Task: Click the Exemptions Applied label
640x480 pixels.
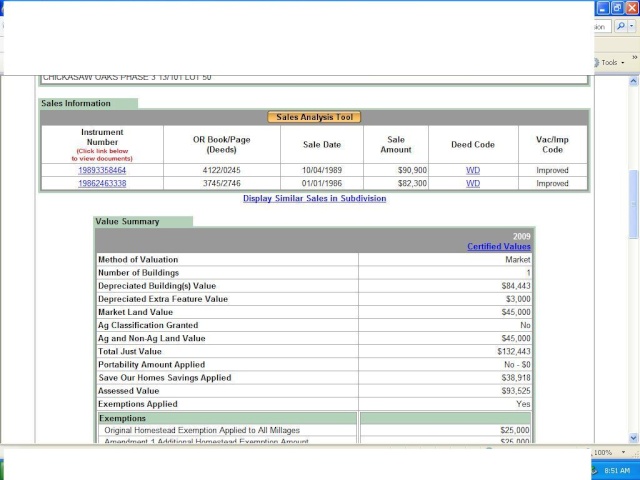Action: (x=138, y=404)
